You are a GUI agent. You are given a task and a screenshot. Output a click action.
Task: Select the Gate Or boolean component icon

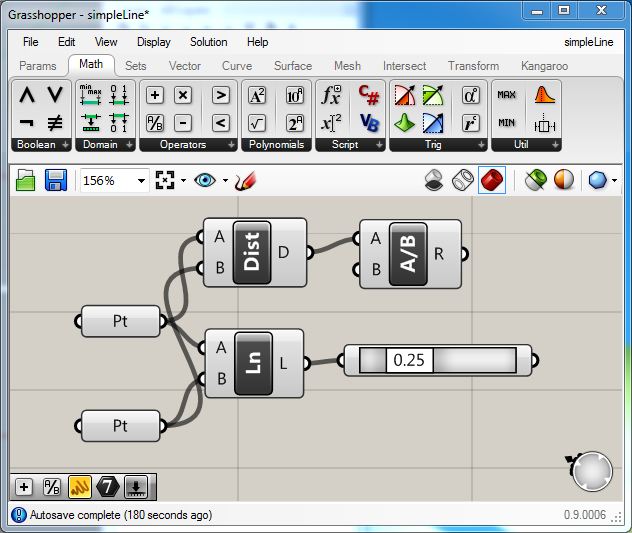tap(55, 95)
